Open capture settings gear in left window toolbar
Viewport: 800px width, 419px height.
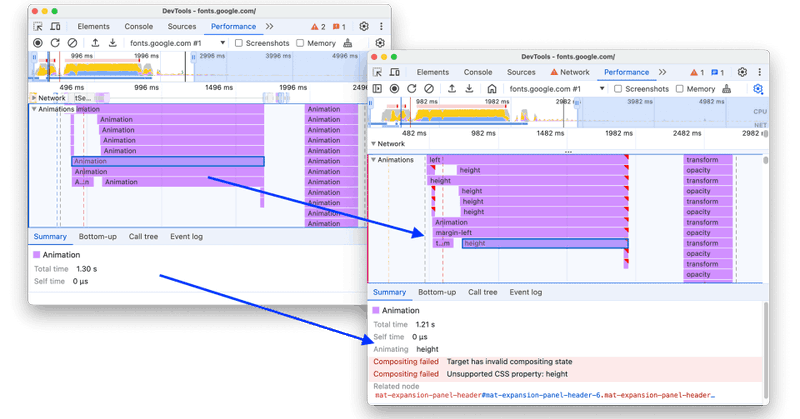pos(380,43)
